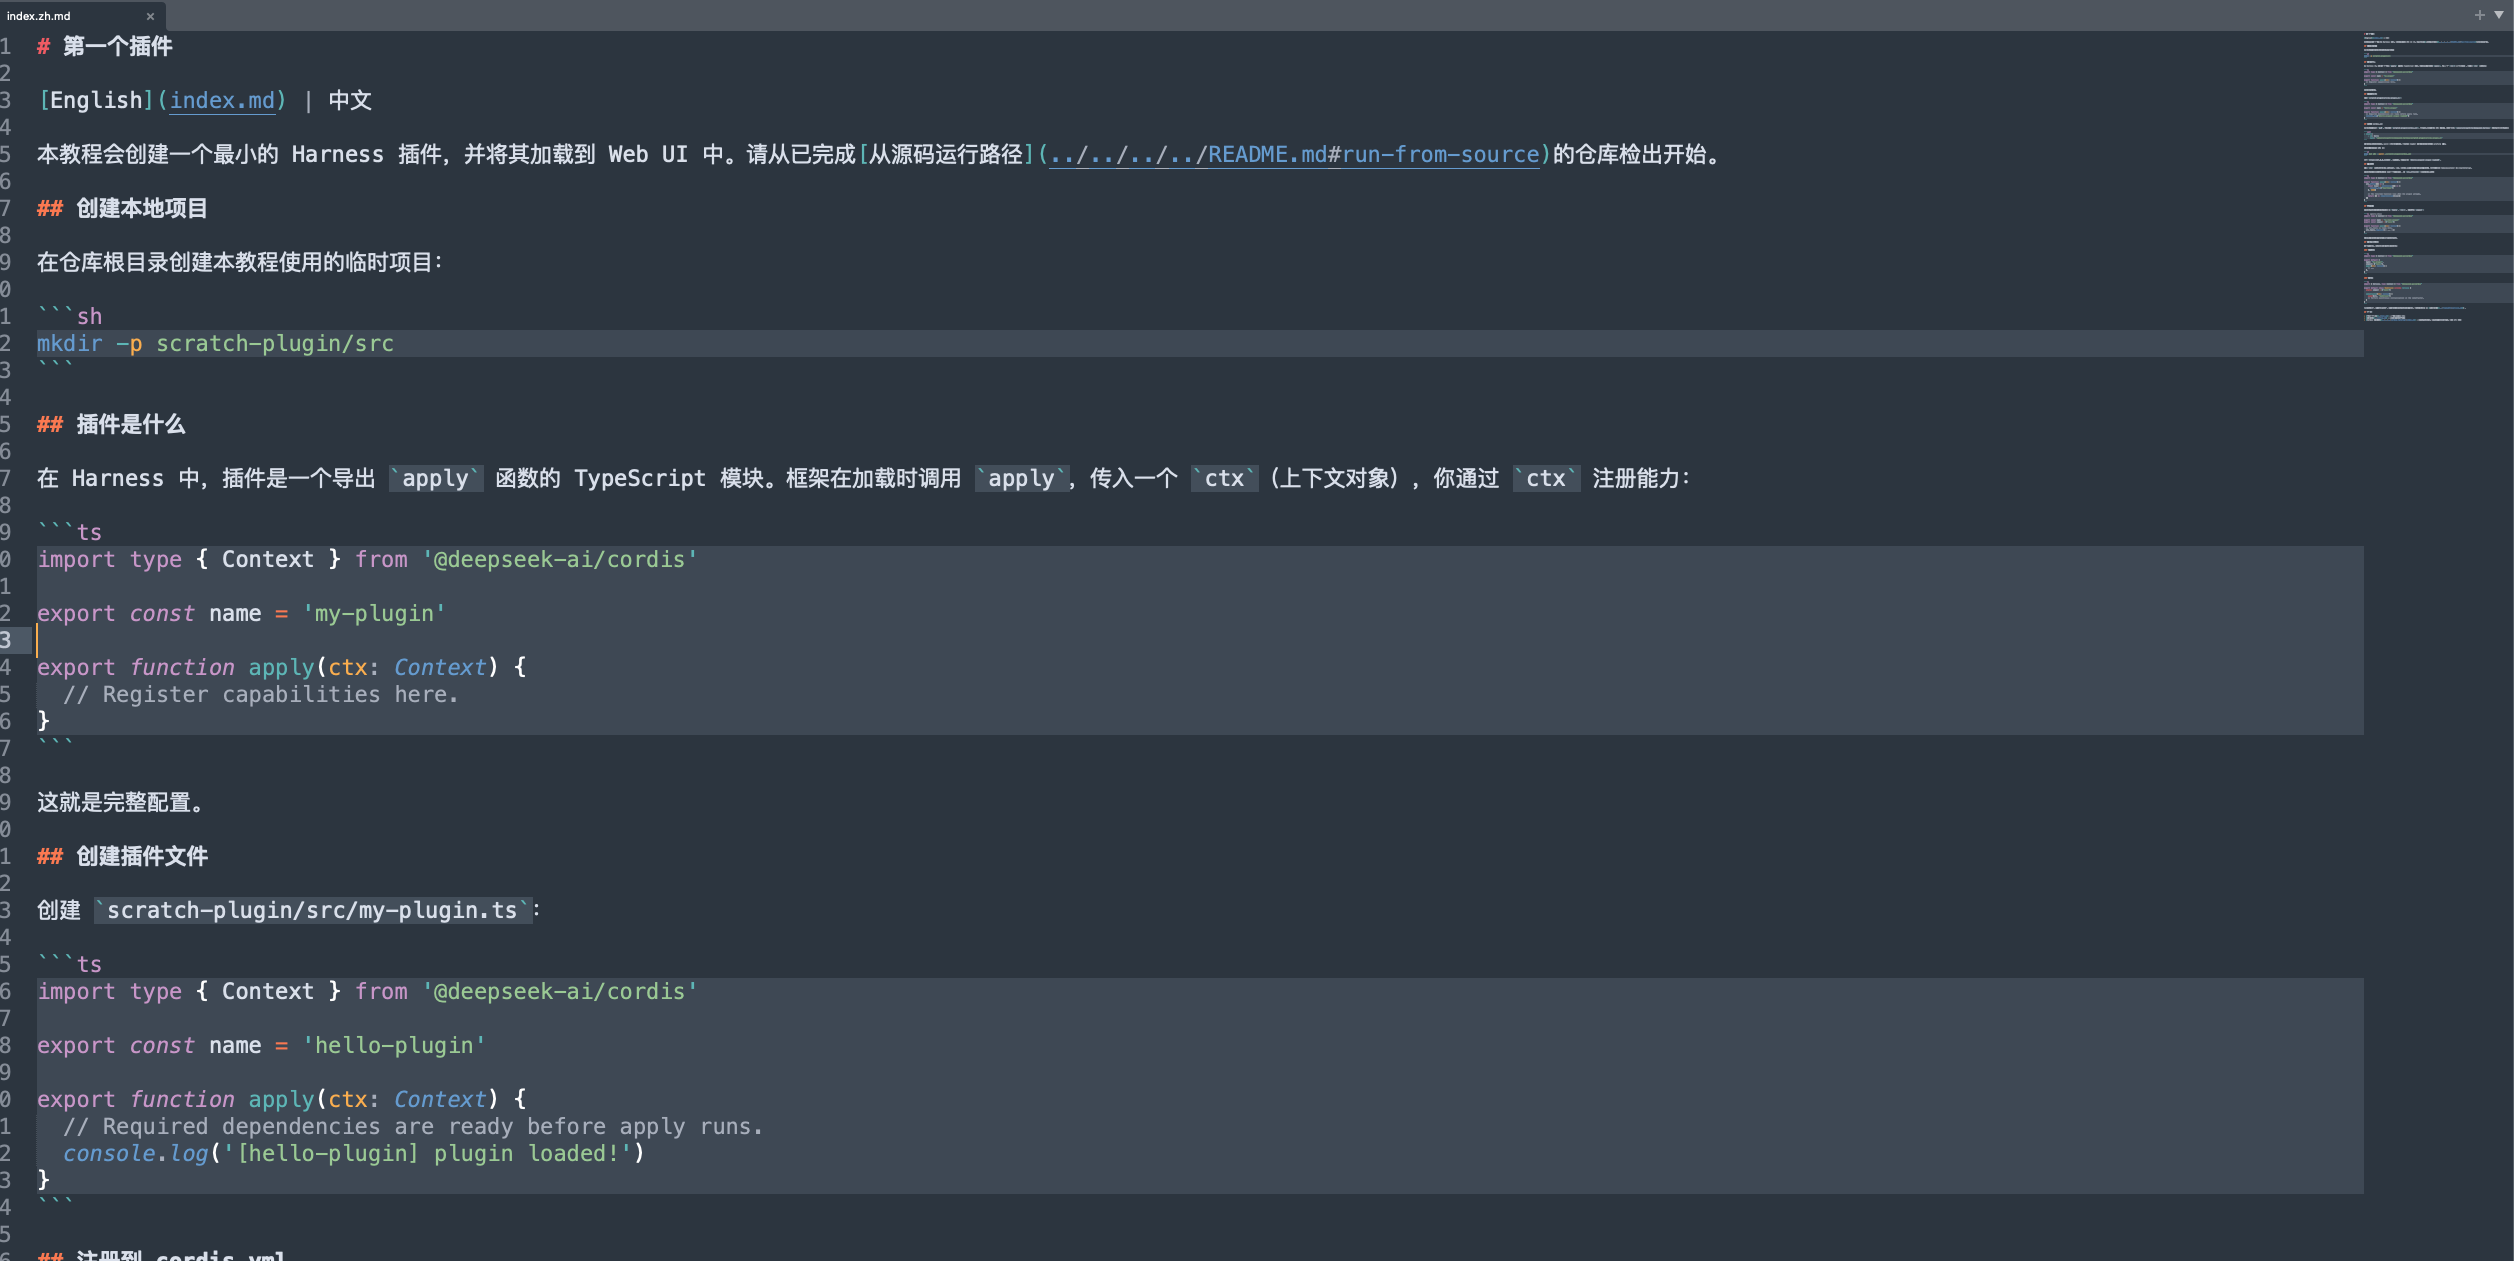
Task: Click the sentence "这就是完整配置。"
Action: click(x=120, y=802)
